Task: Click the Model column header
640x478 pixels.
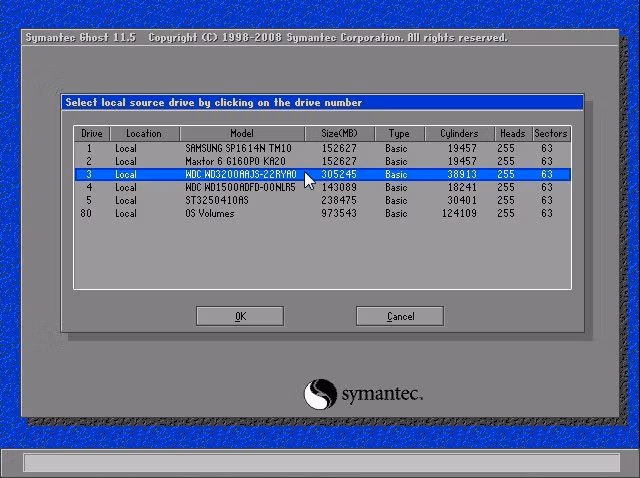Action: (x=242, y=133)
